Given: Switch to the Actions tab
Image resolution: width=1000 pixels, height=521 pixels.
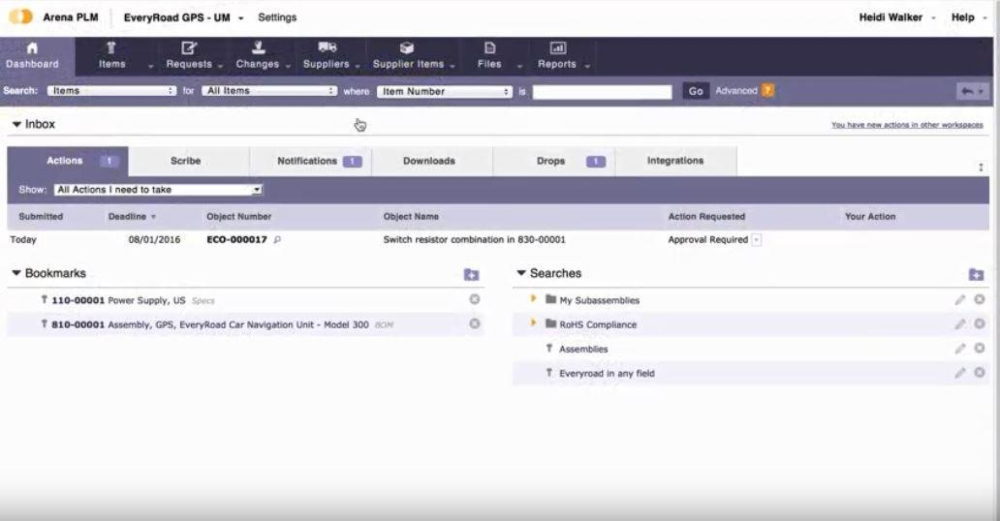Looking at the screenshot, I should [x=68, y=161].
